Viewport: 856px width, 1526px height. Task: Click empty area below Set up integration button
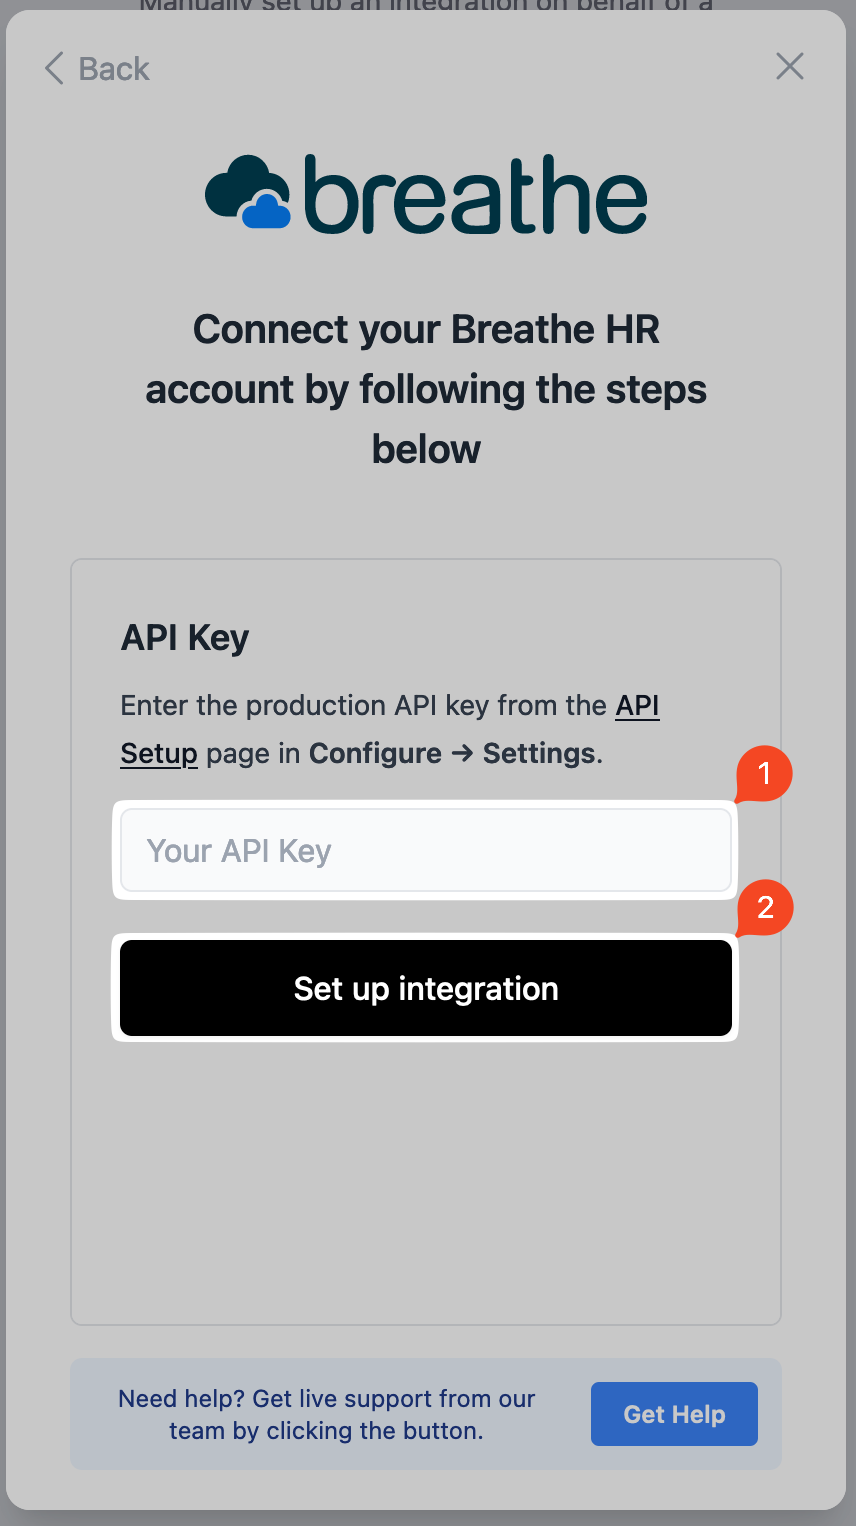coord(426,1180)
